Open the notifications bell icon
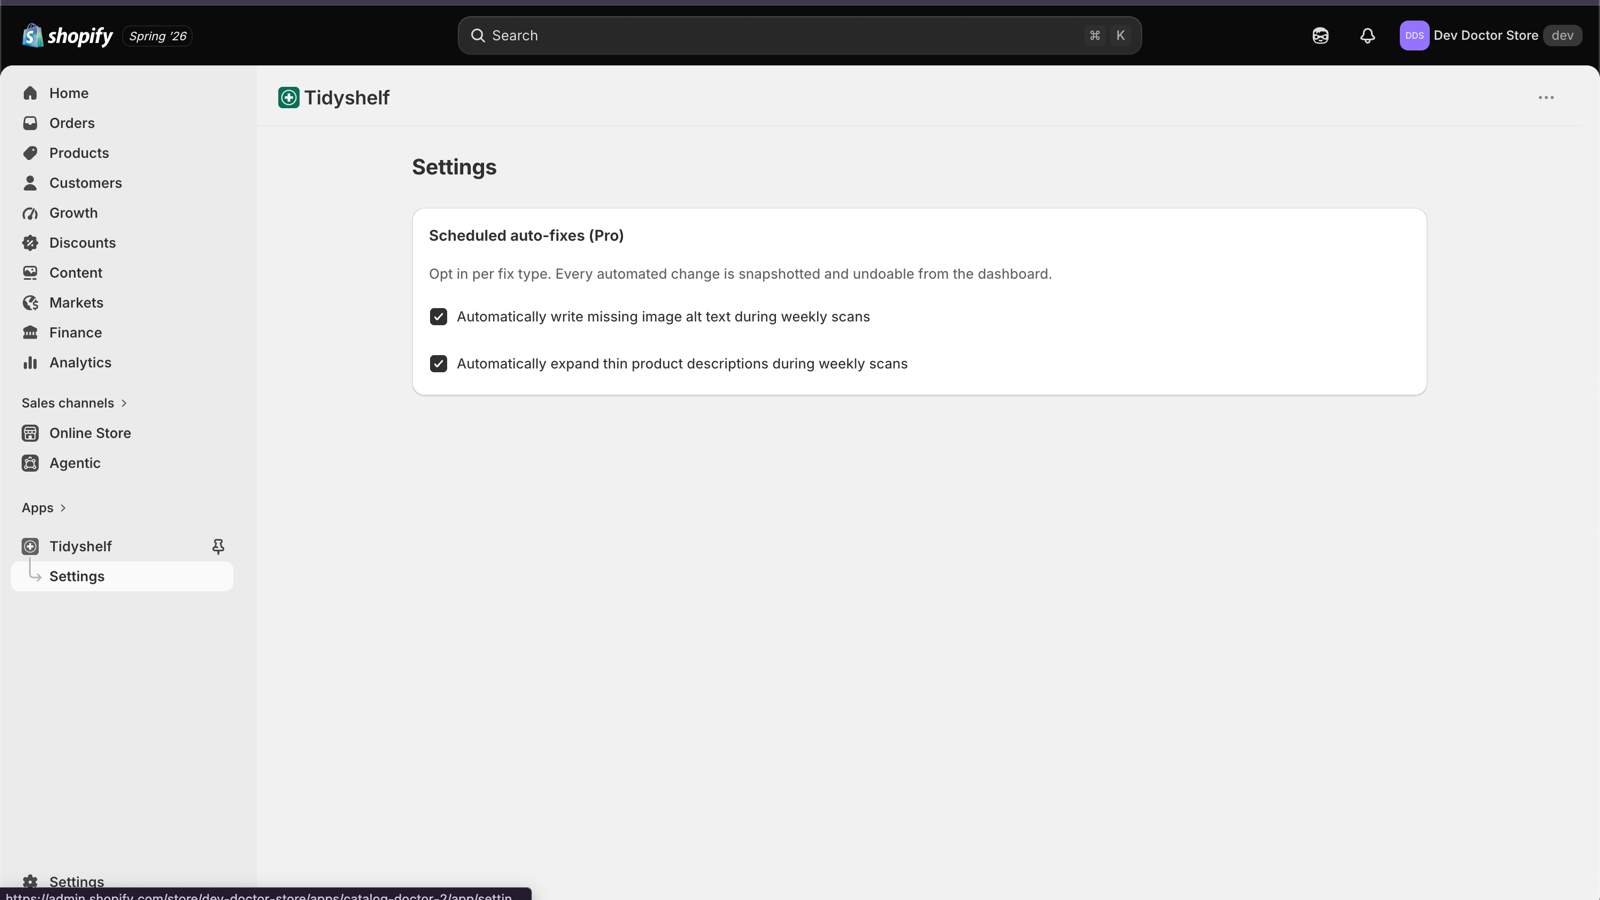 point(1367,36)
